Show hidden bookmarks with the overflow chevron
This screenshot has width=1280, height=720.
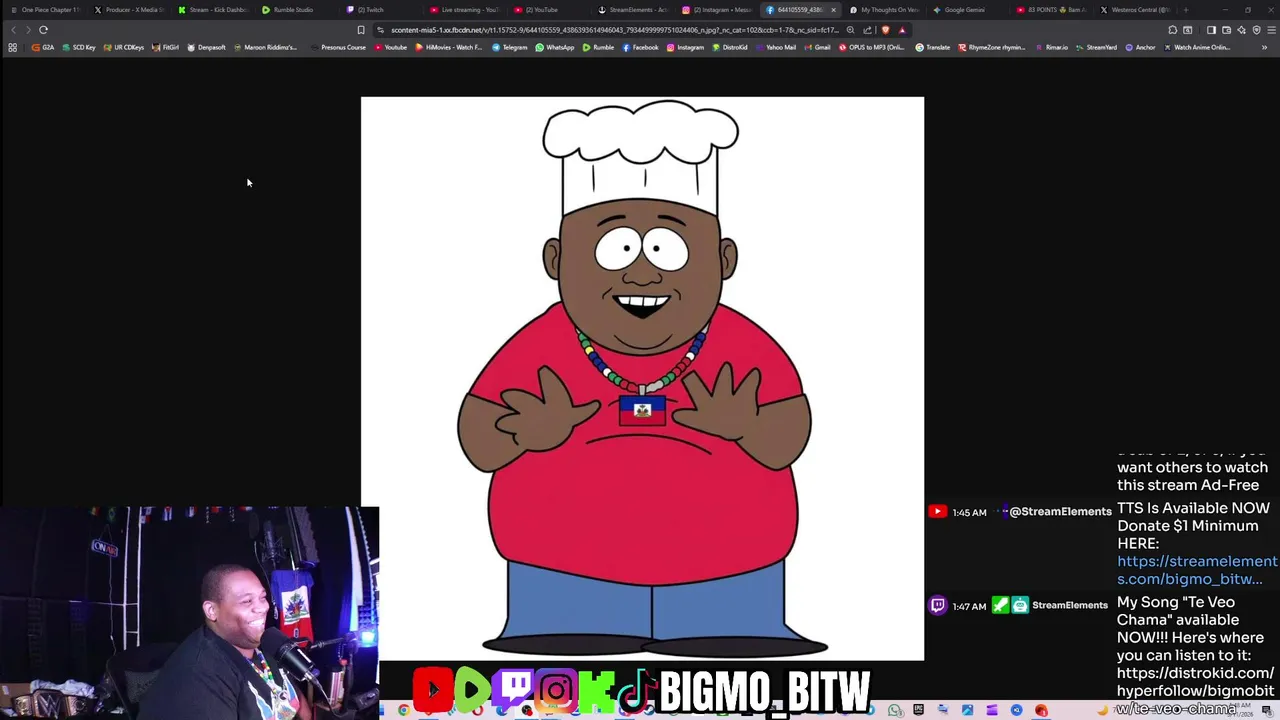(x=1264, y=47)
